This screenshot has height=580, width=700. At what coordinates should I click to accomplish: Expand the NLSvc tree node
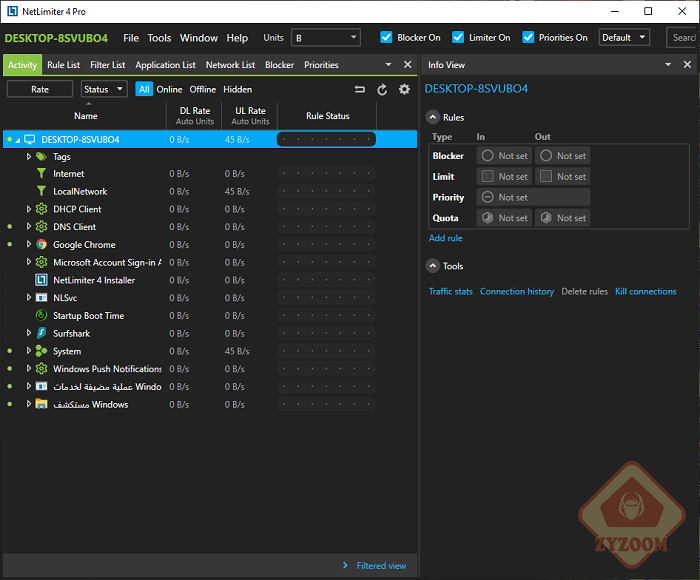(x=29, y=297)
